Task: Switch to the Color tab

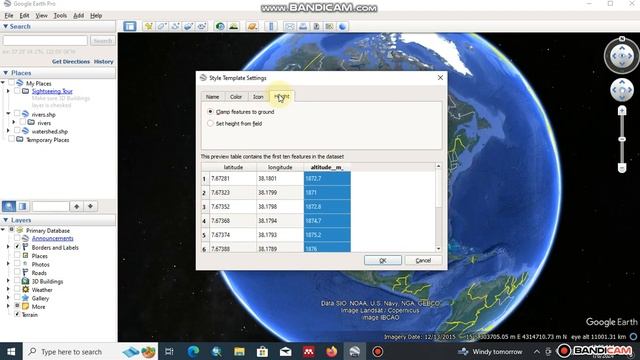Action: 236,97
